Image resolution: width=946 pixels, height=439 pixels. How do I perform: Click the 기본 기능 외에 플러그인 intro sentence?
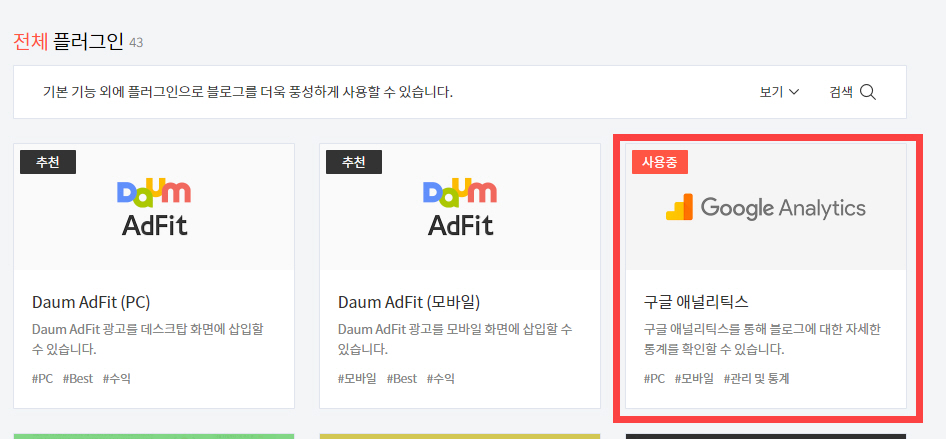click(248, 92)
